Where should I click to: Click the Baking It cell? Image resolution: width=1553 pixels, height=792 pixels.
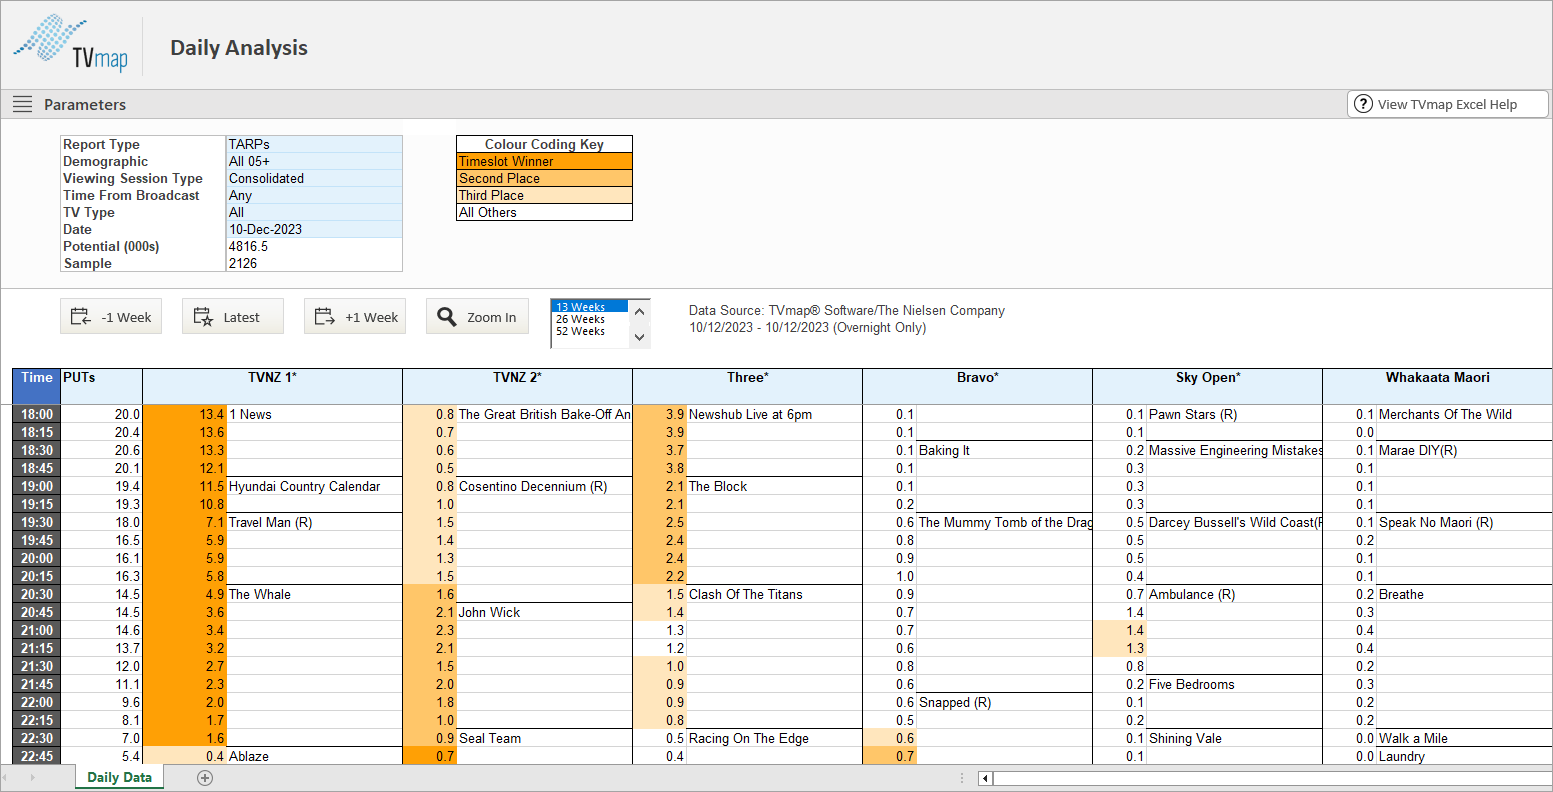pyautogui.click(x=1004, y=450)
